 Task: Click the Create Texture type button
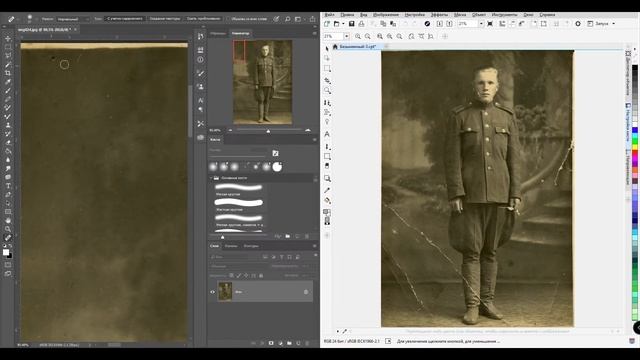tap(164, 19)
